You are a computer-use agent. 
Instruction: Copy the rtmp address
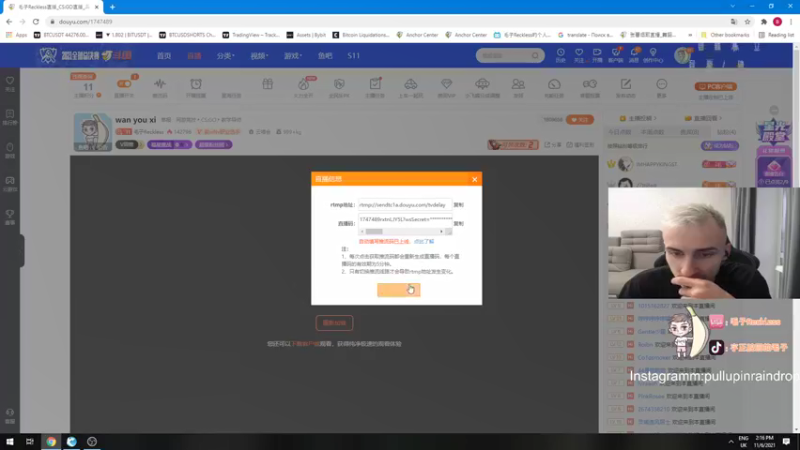coord(459,205)
